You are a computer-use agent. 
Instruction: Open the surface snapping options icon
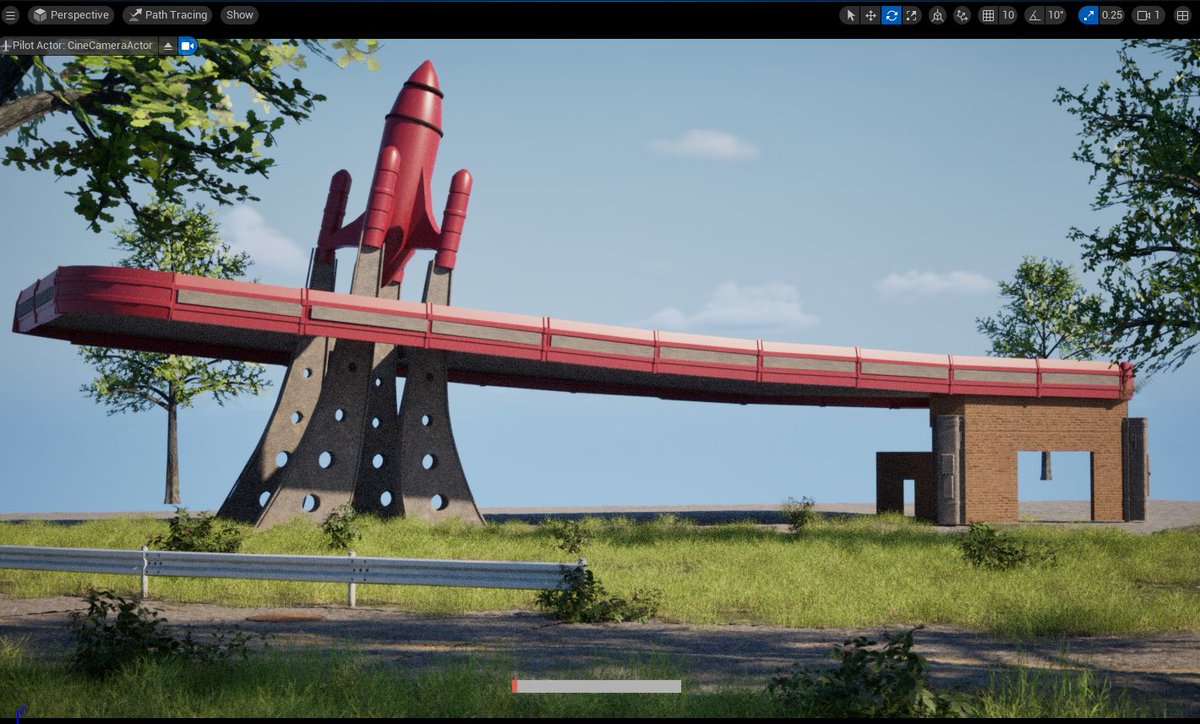pyautogui.click(x=962, y=14)
